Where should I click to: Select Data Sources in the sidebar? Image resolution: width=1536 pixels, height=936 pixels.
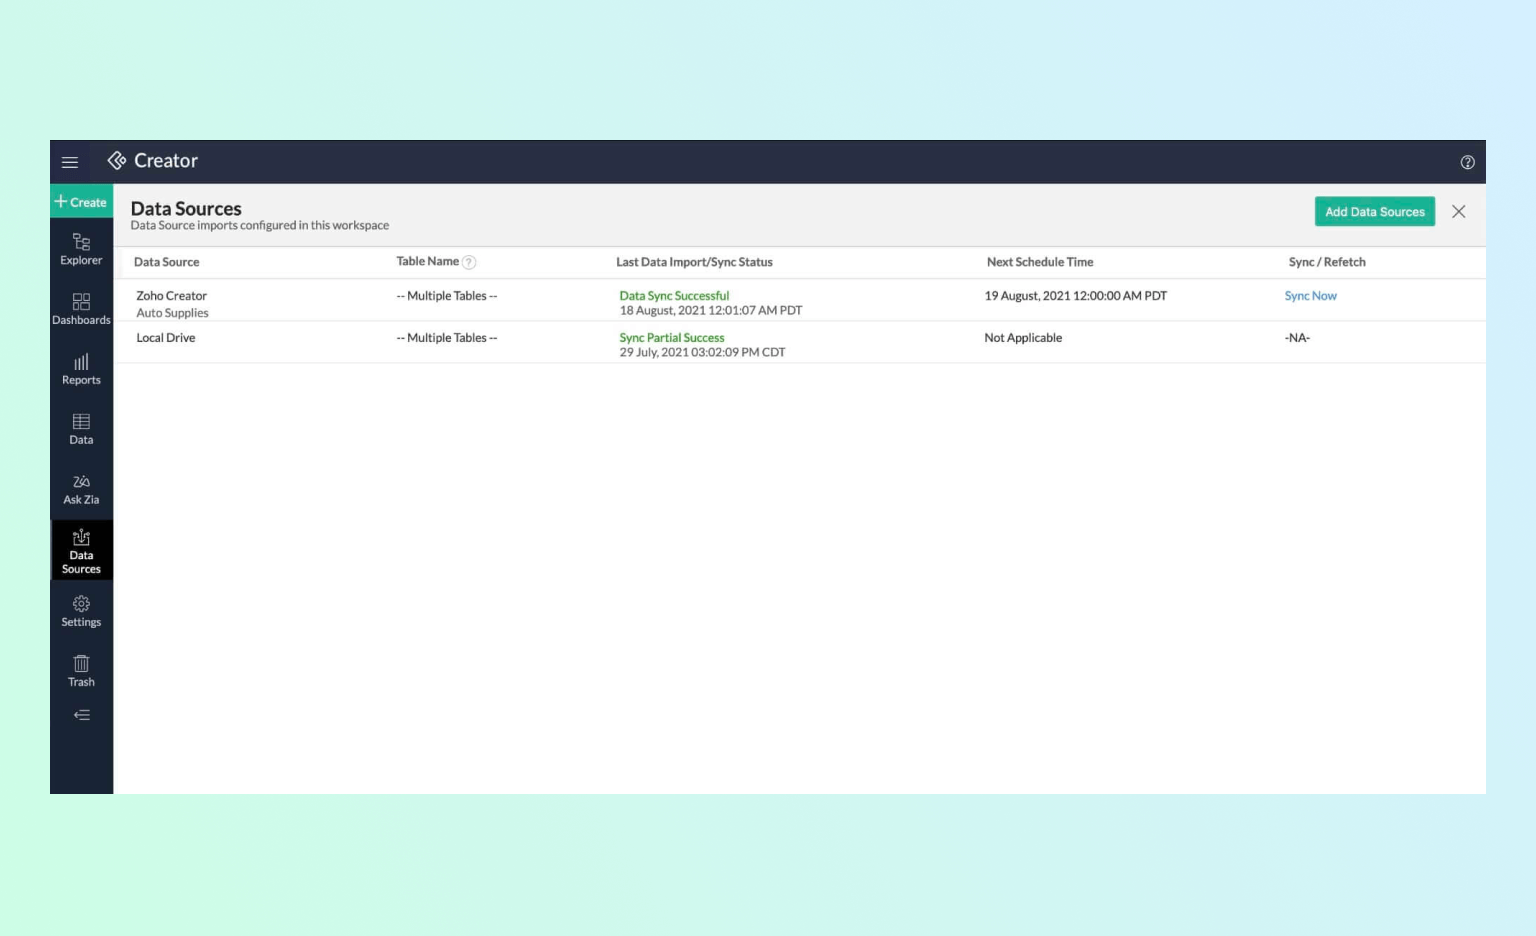pos(81,551)
